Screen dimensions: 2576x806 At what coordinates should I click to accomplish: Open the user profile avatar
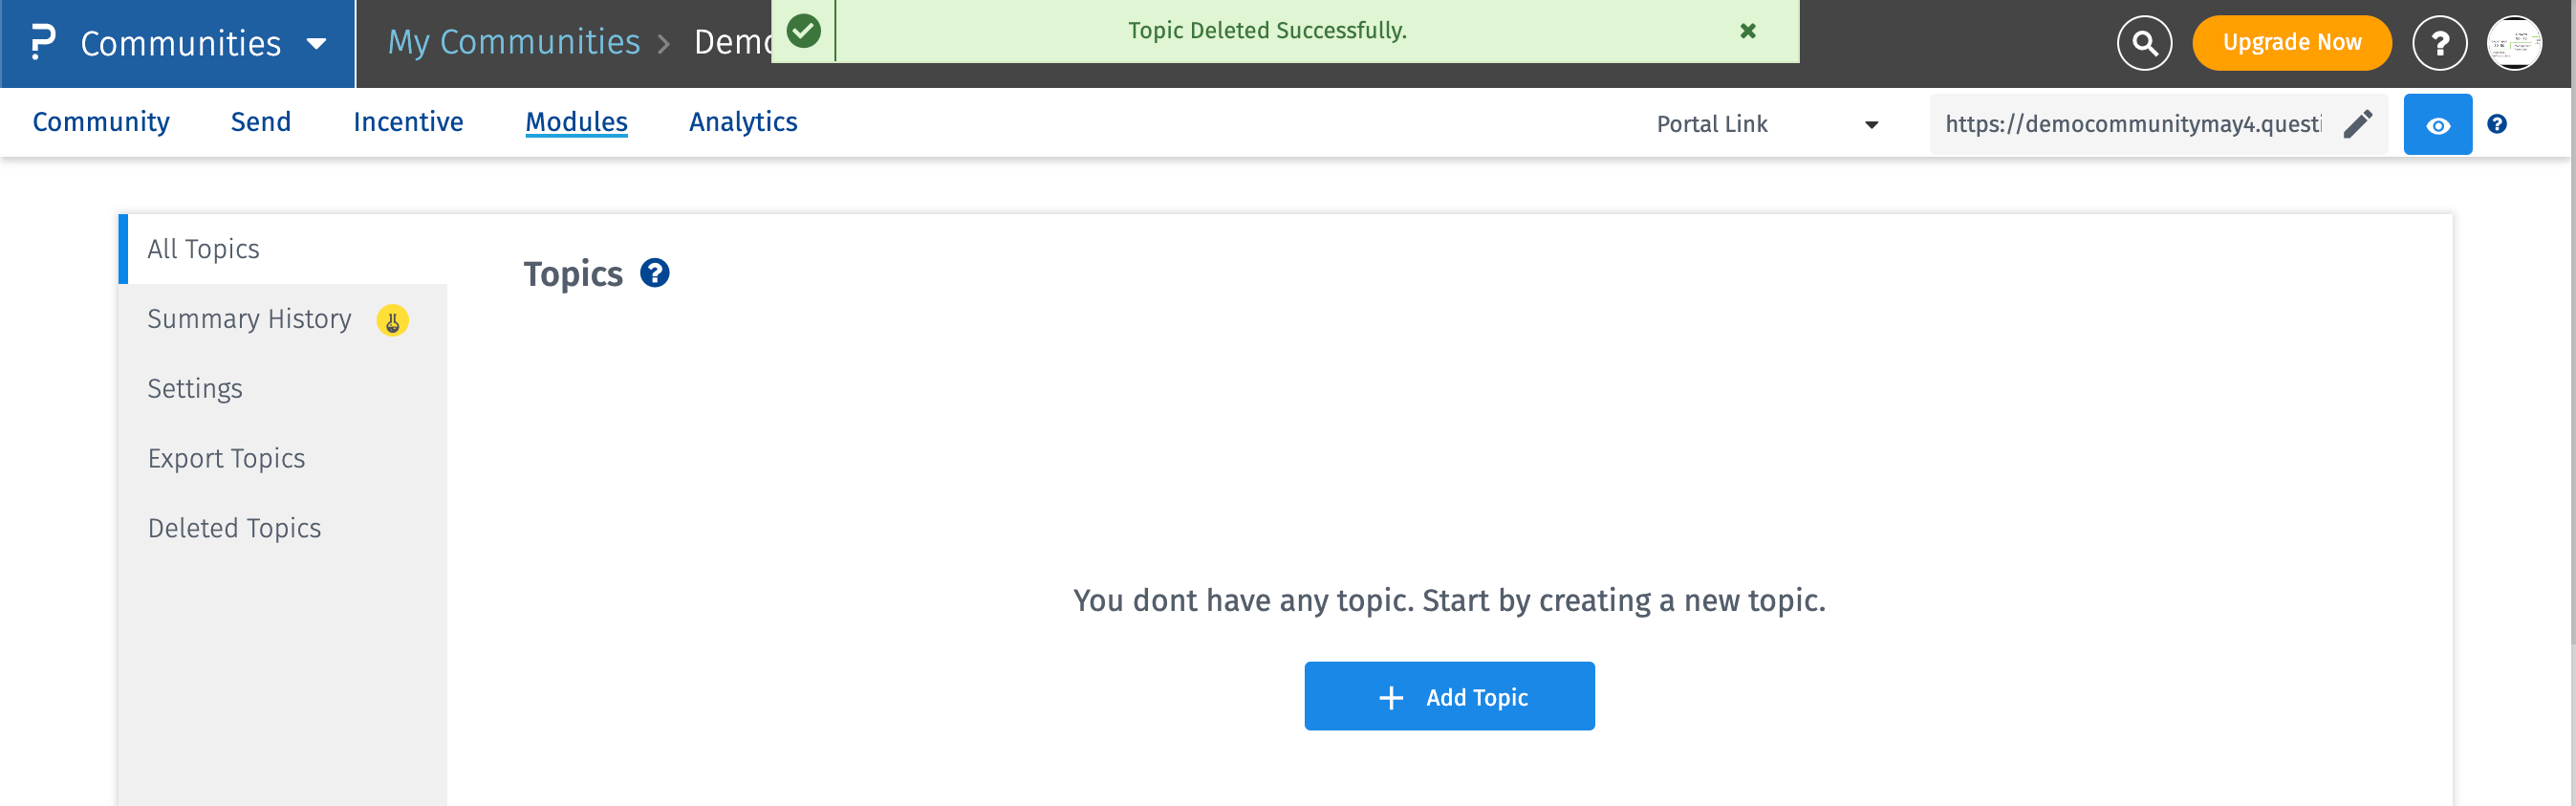2514,43
